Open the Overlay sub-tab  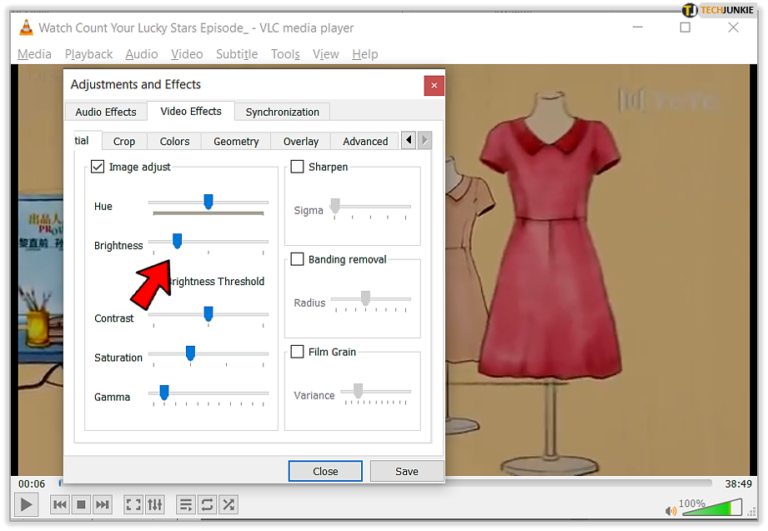tap(301, 142)
